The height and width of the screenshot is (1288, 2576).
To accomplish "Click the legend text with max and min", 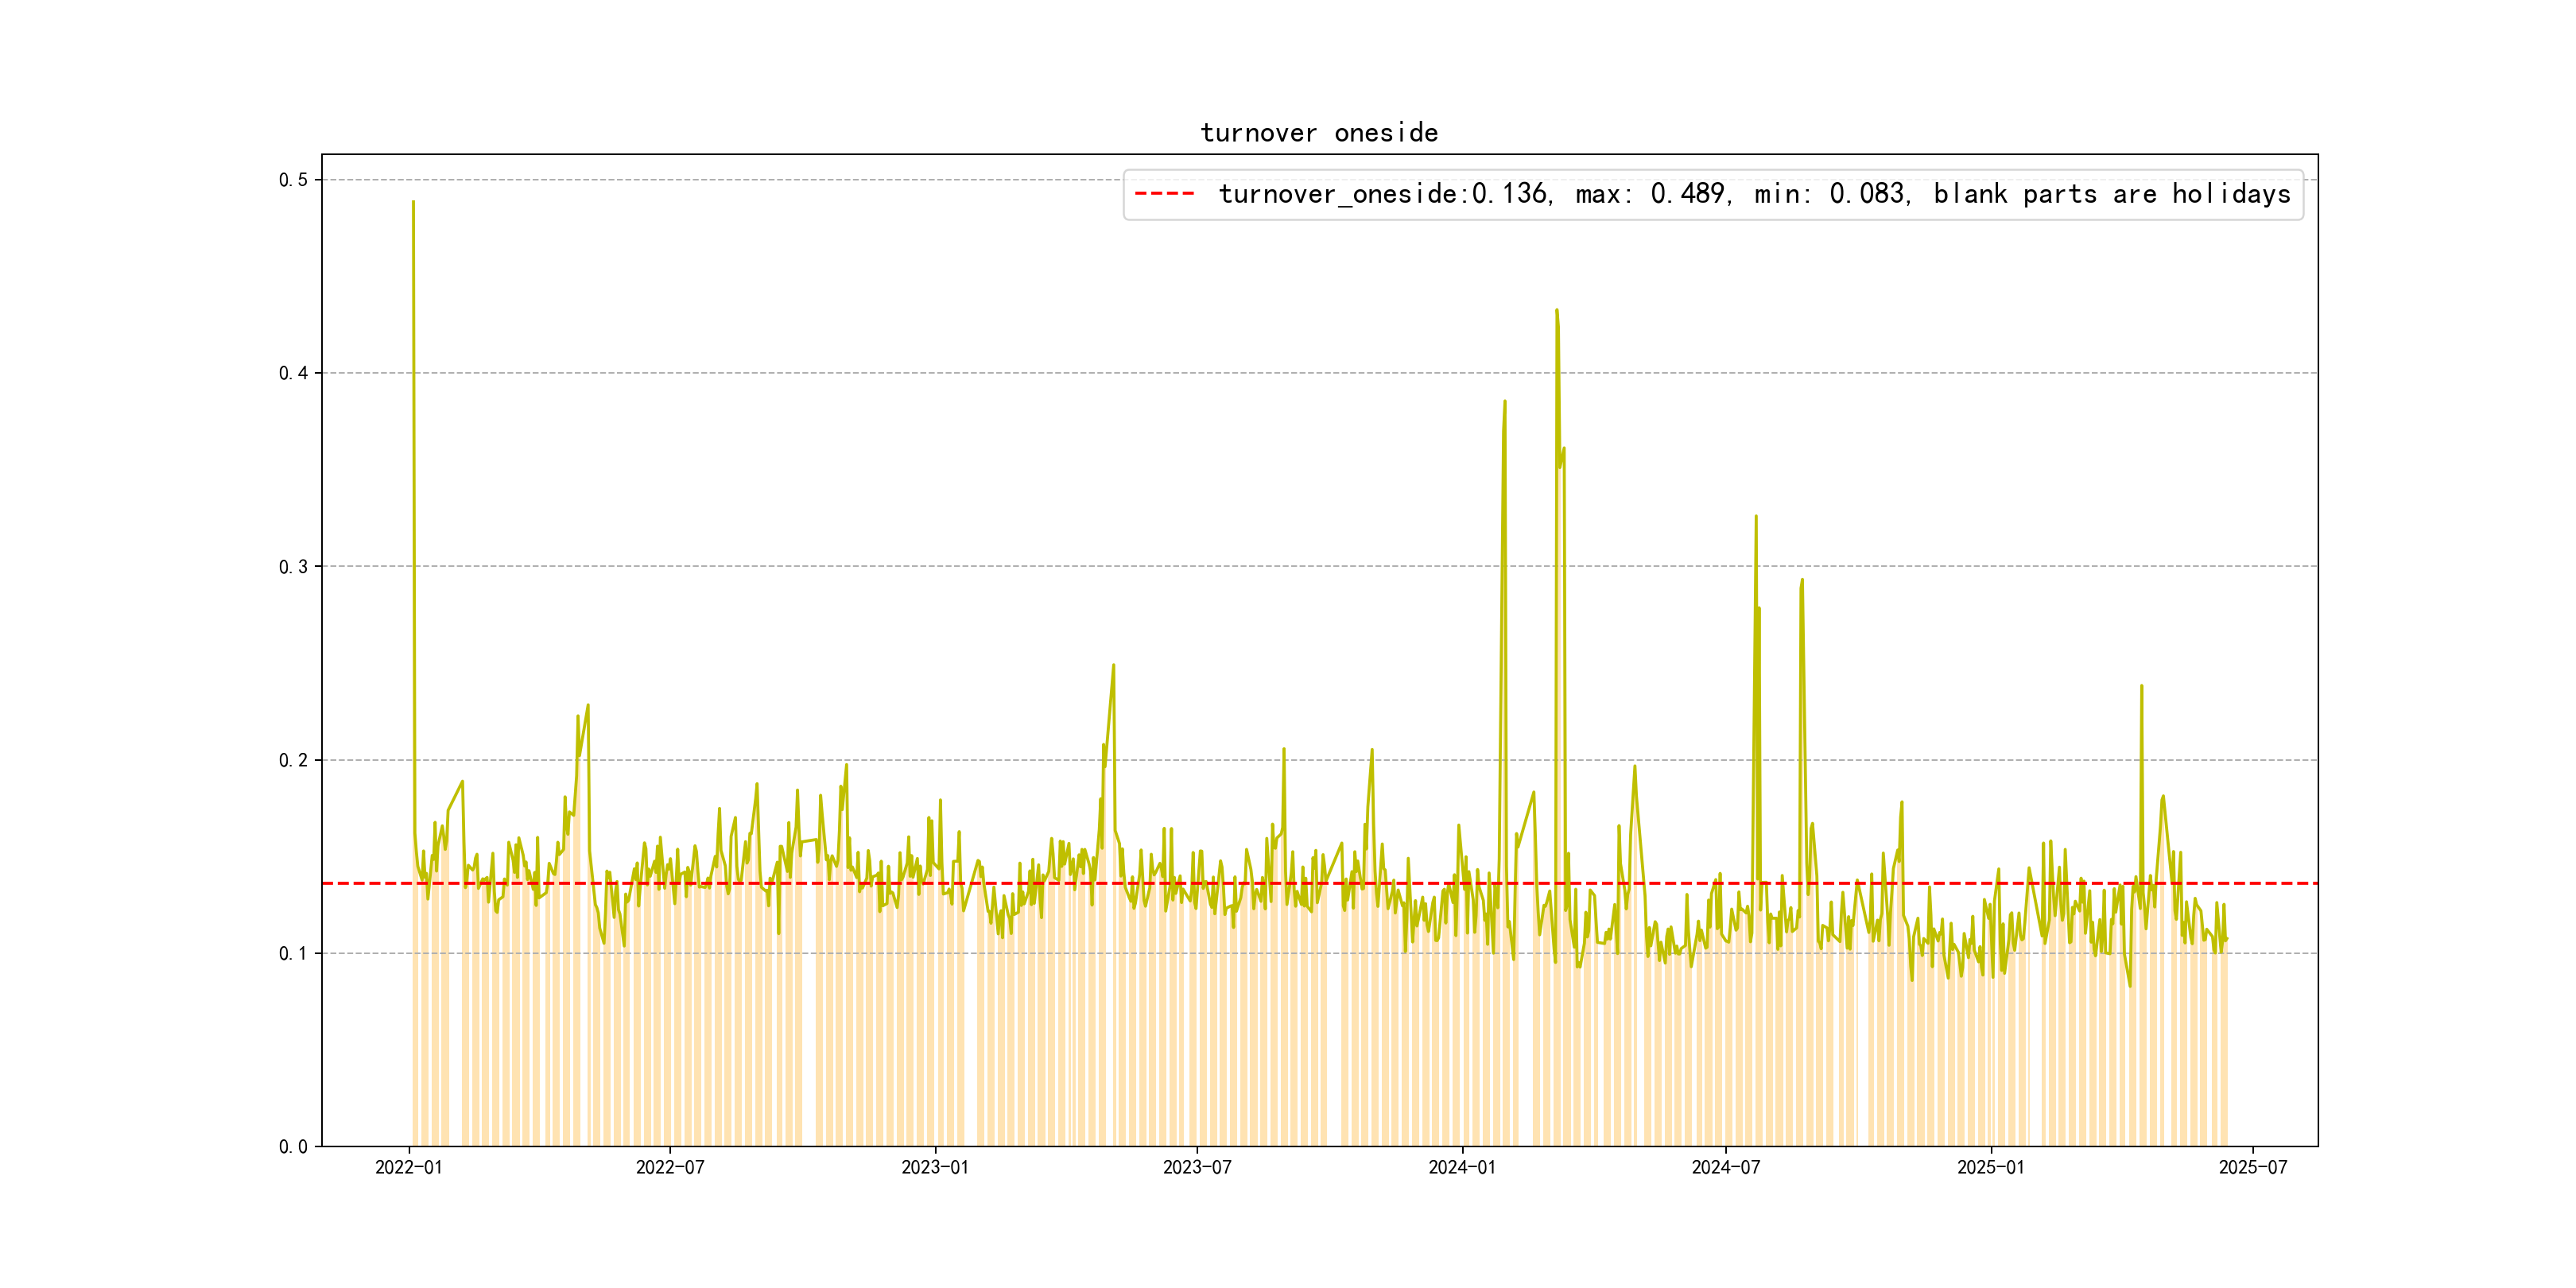I will coord(1753,194).
